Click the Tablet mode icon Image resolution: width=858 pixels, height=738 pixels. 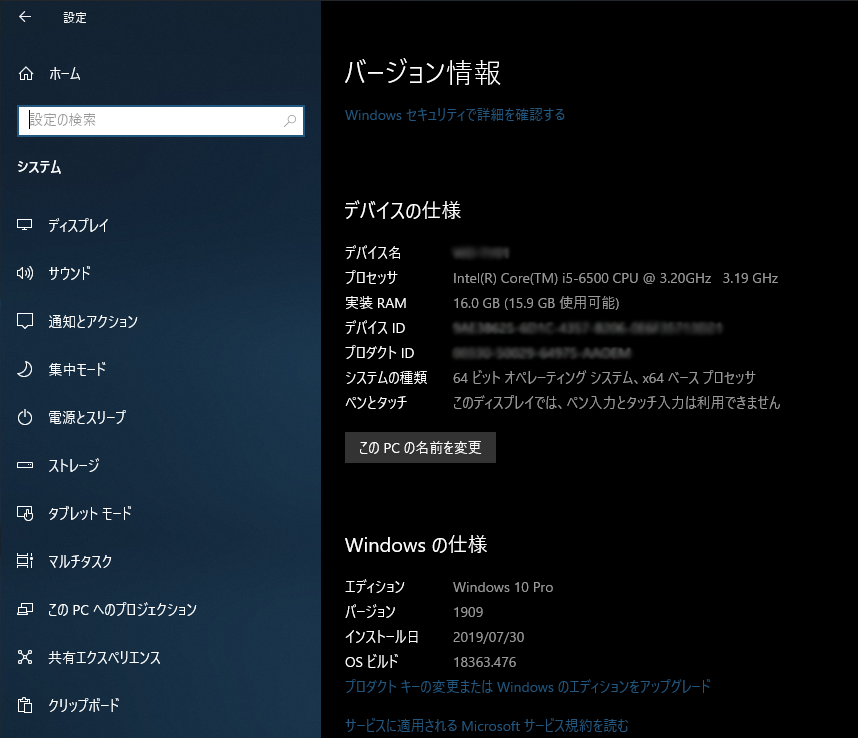click(25, 513)
